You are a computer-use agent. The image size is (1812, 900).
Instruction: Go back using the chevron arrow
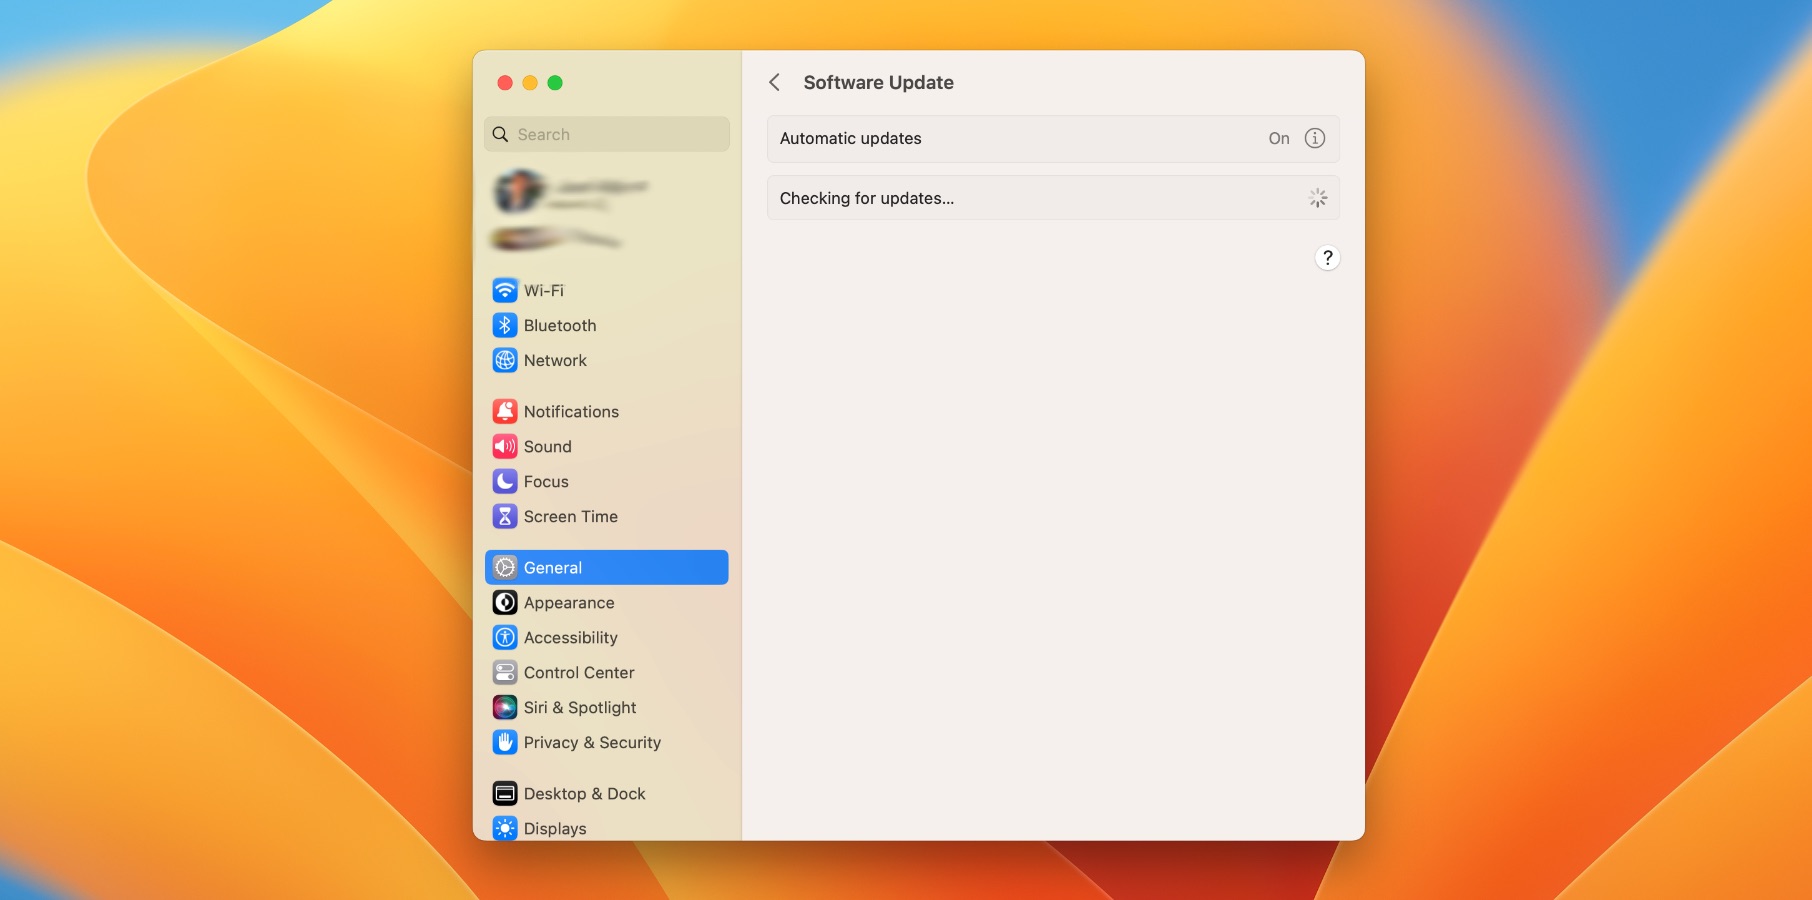(775, 82)
